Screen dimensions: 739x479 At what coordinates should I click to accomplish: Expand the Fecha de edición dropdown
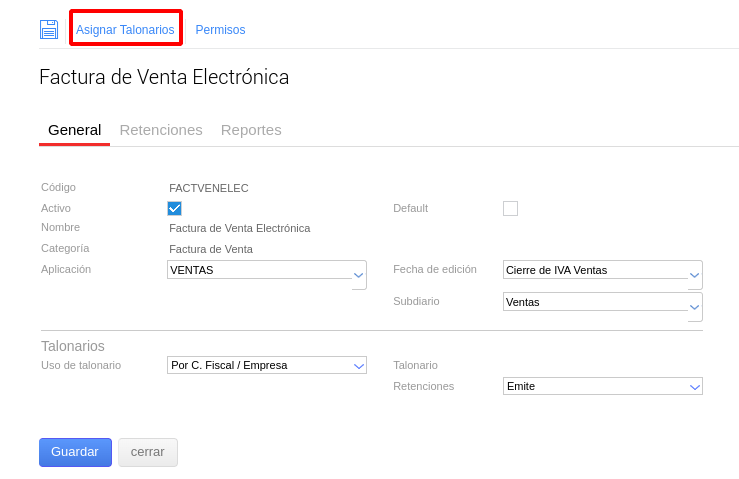tap(596, 270)
